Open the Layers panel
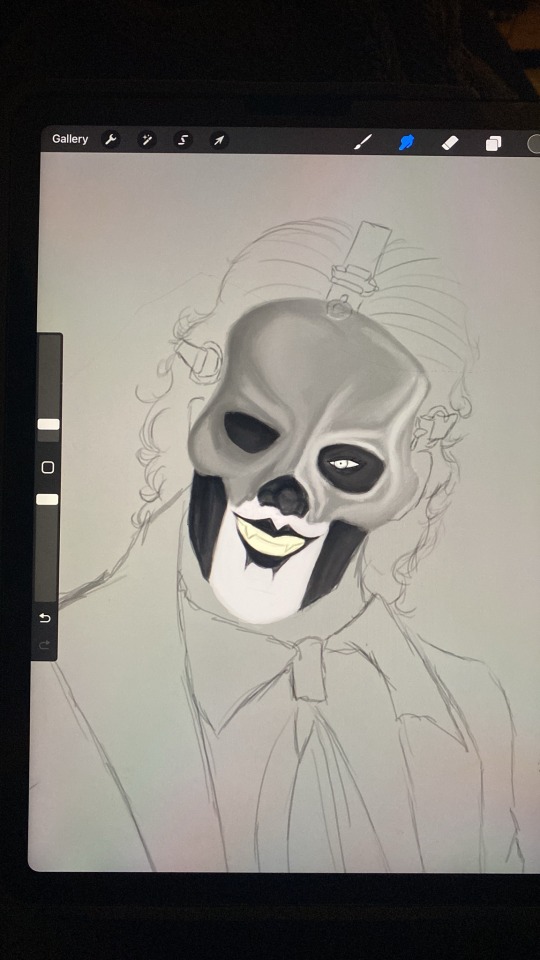Screen dimensions: 540x960 click(493, 144)
